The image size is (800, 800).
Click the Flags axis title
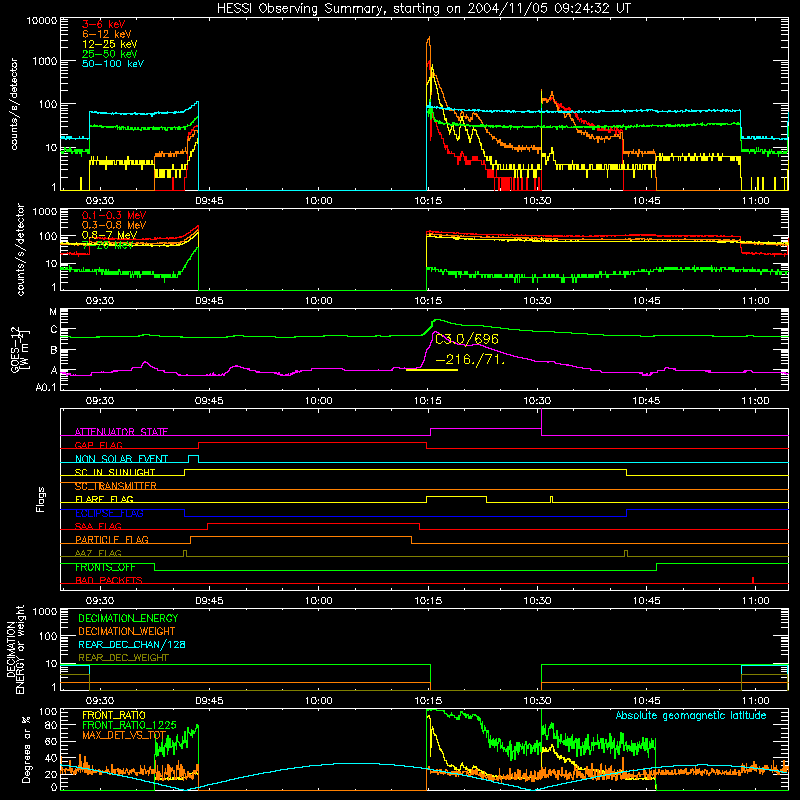[x=41, y=499]
